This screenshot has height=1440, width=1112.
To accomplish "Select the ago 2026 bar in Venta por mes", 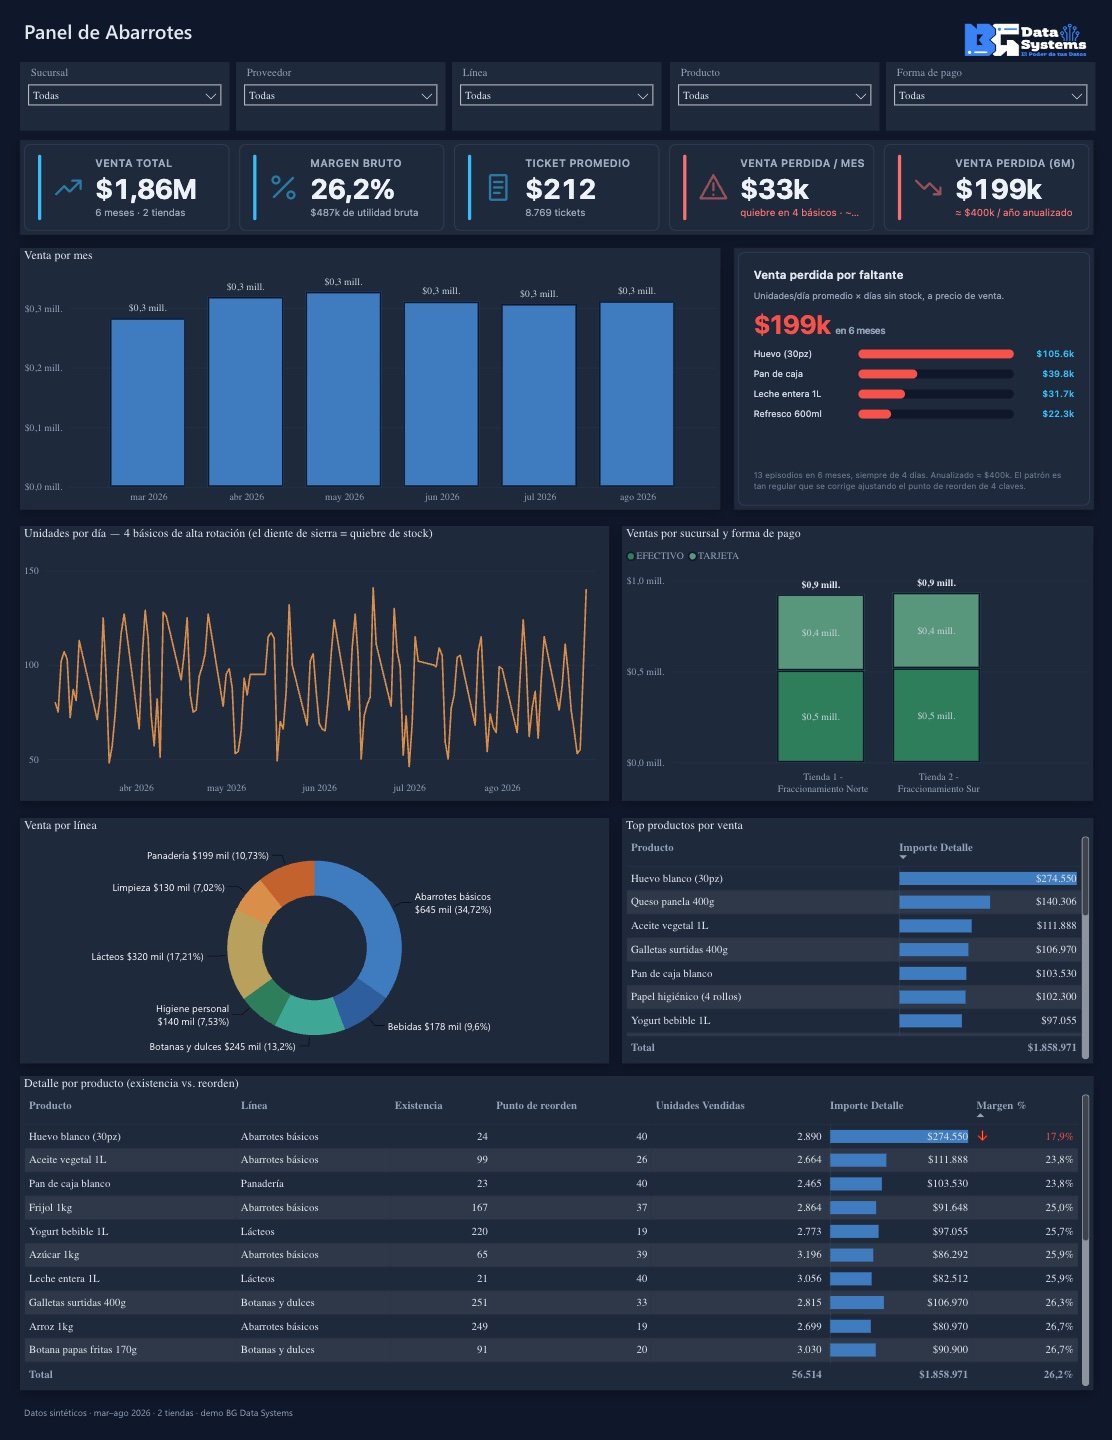I will [637, 394].
